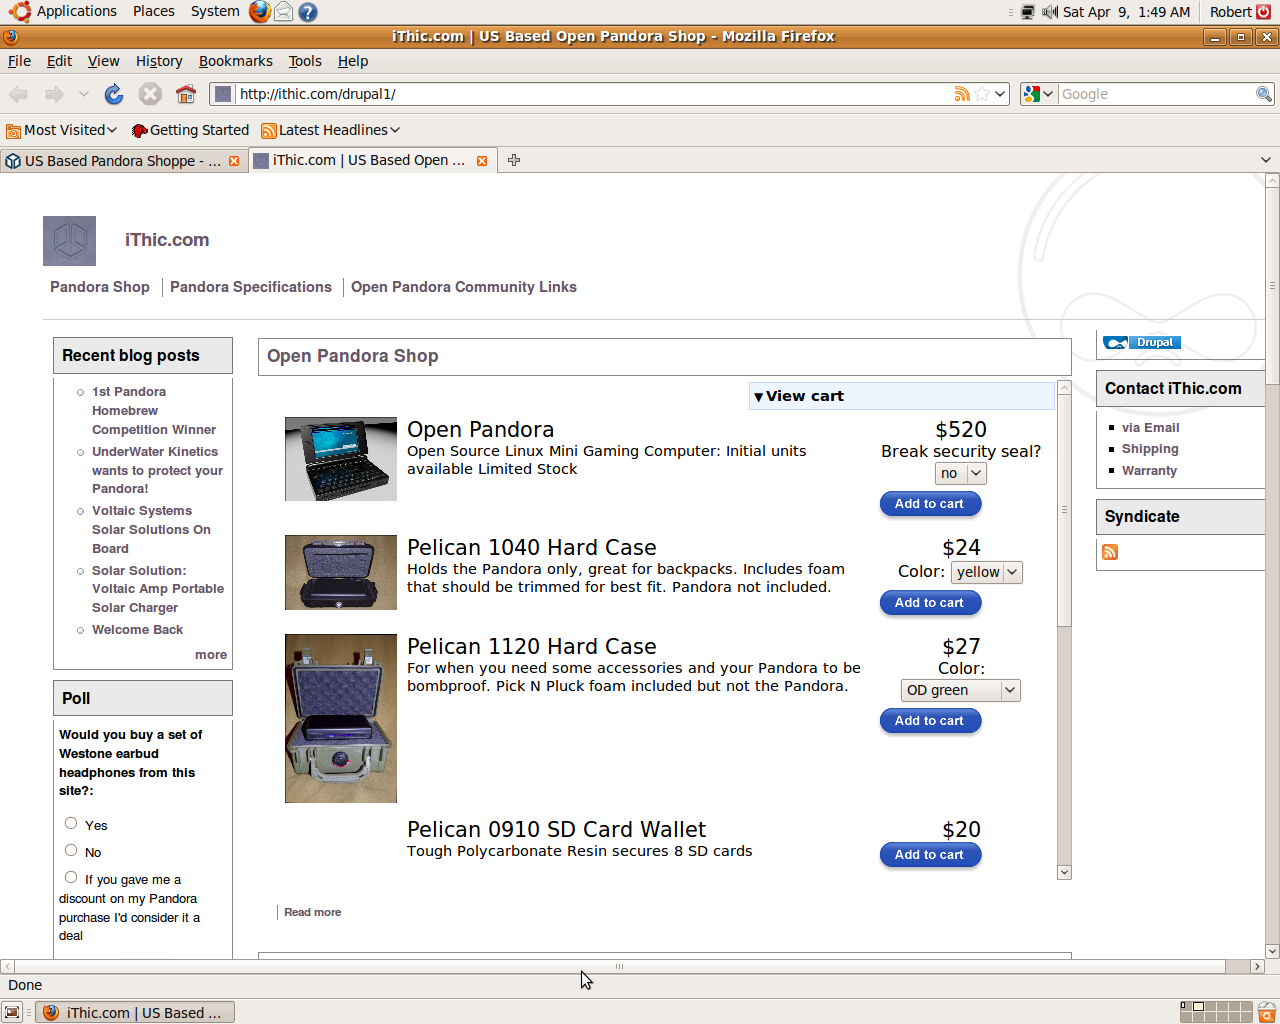Select the Yes poll option
Screen dimensions: 1280x1024
[71, 823]
